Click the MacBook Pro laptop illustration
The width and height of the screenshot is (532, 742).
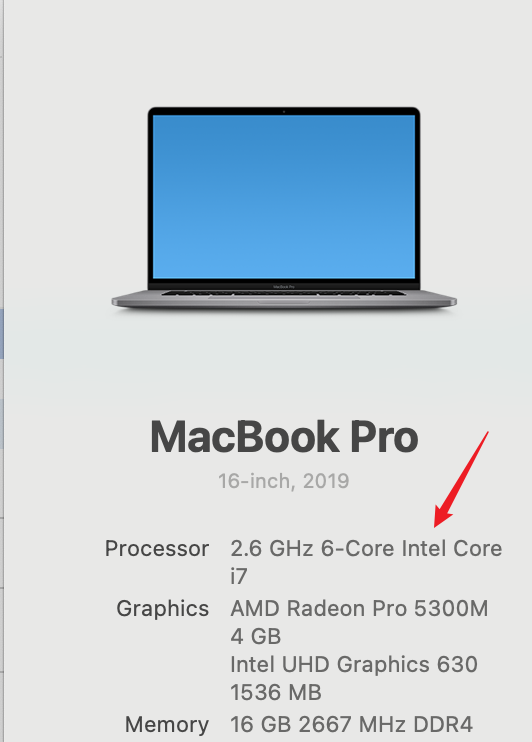click(x=284, y=208)
